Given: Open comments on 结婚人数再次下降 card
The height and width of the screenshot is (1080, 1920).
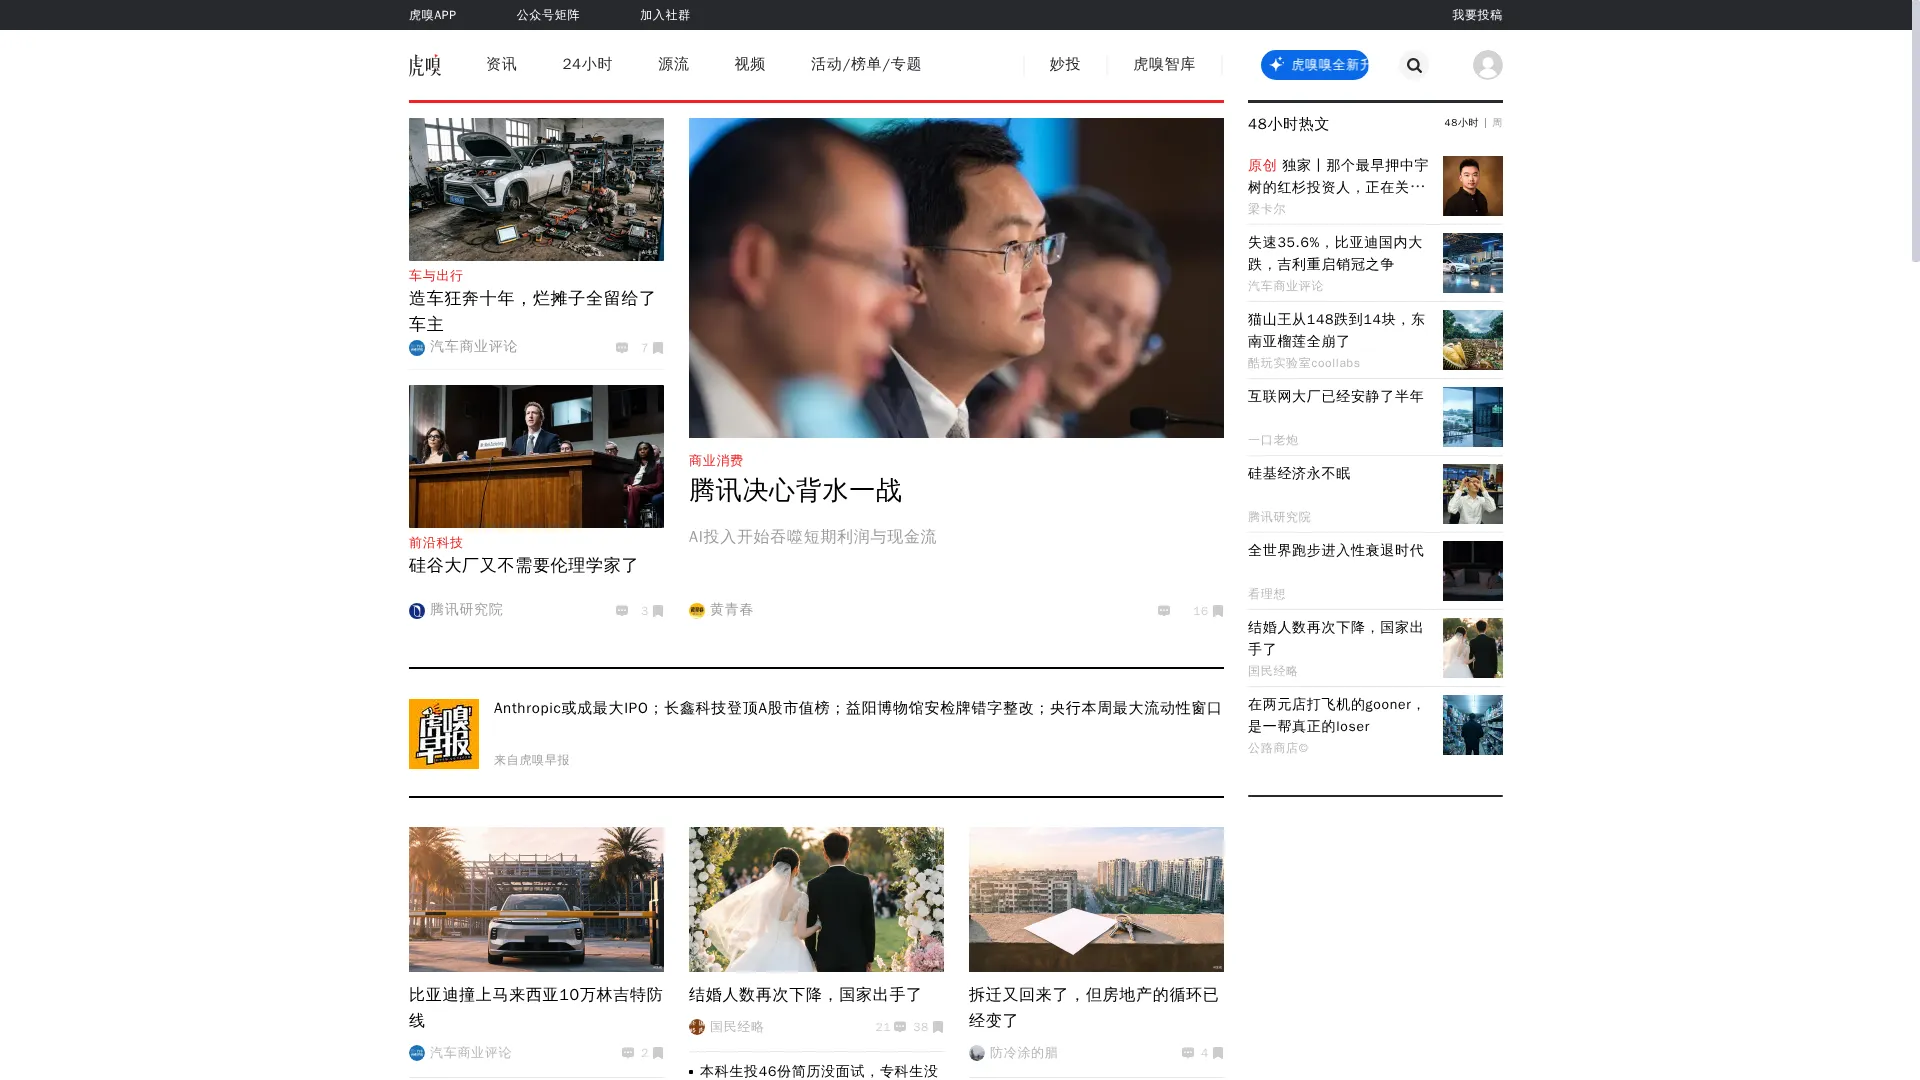Looking at the screenshot, I should 900,1027.
